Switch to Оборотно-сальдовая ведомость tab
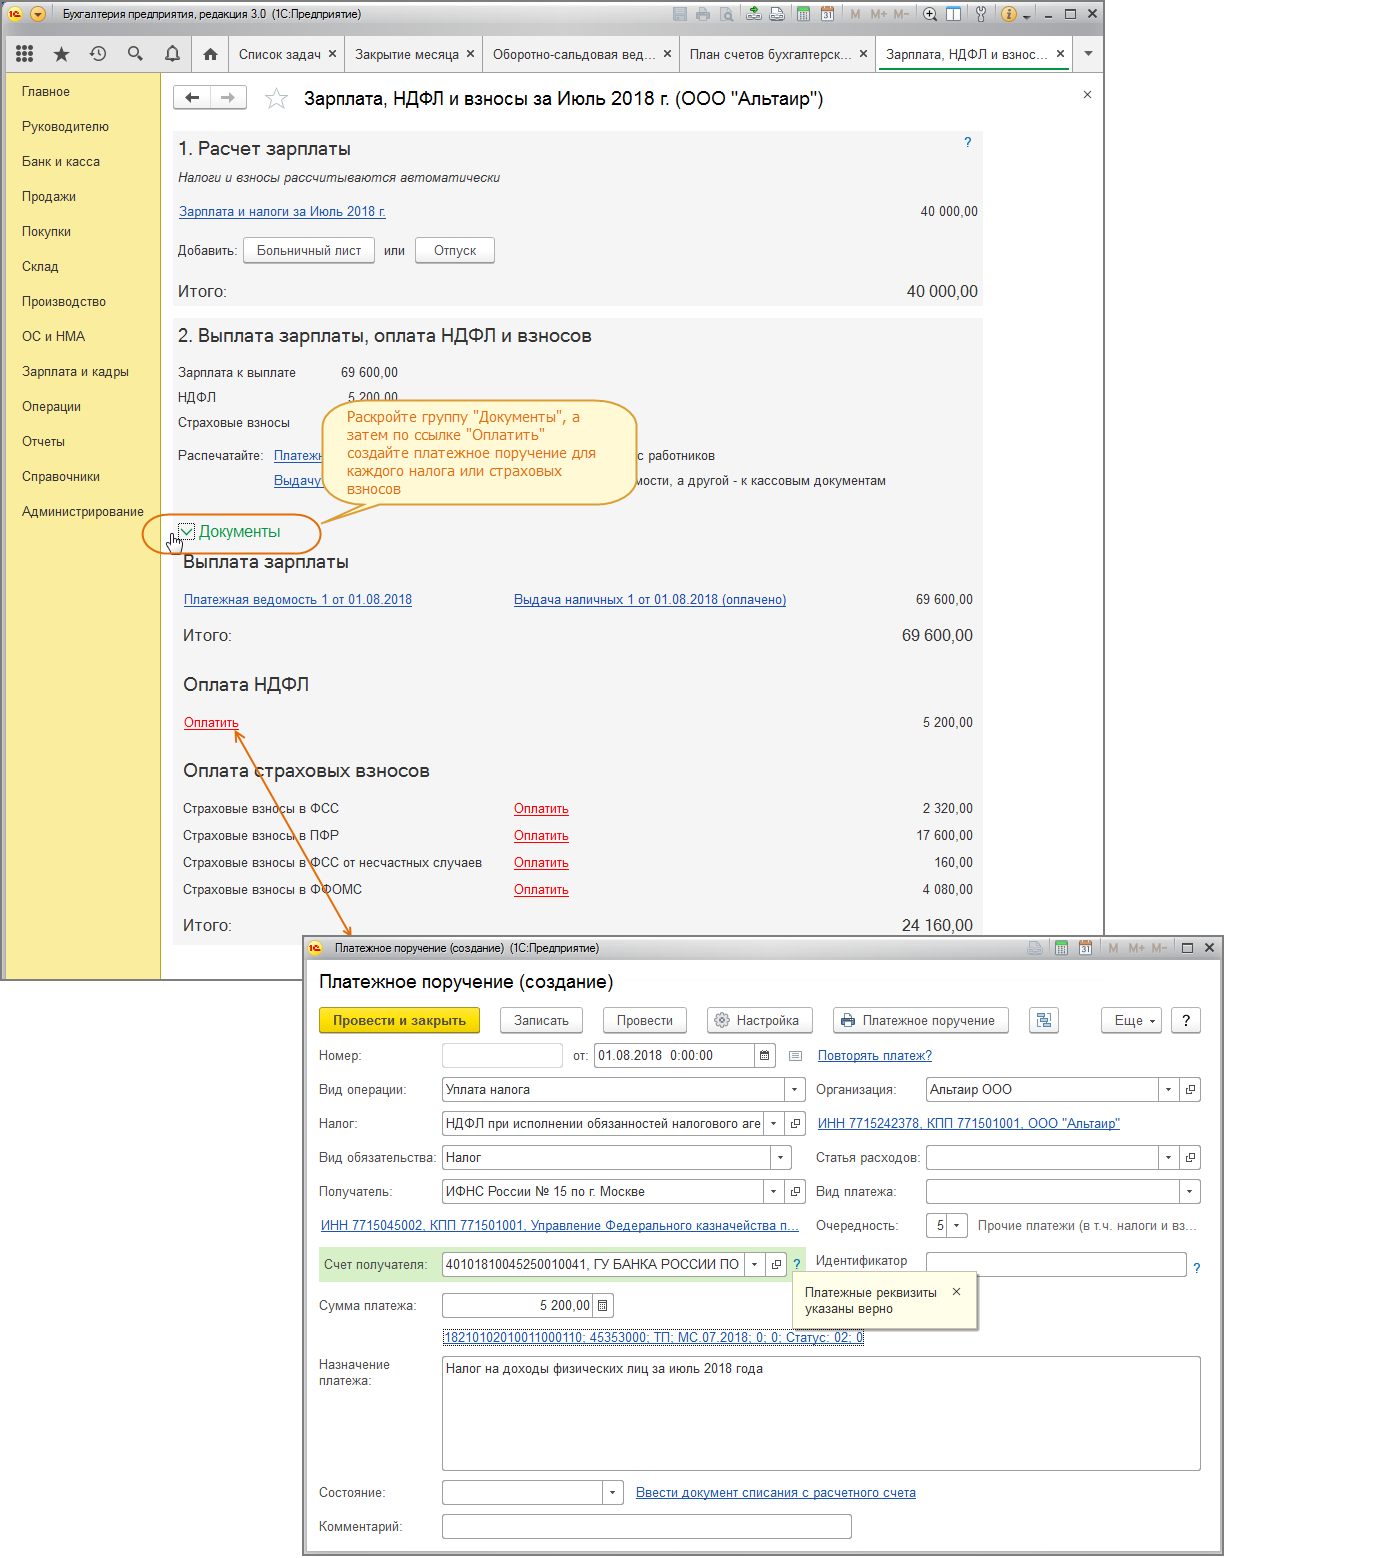Screen dimensions: 1395x1558 [573, 54]
